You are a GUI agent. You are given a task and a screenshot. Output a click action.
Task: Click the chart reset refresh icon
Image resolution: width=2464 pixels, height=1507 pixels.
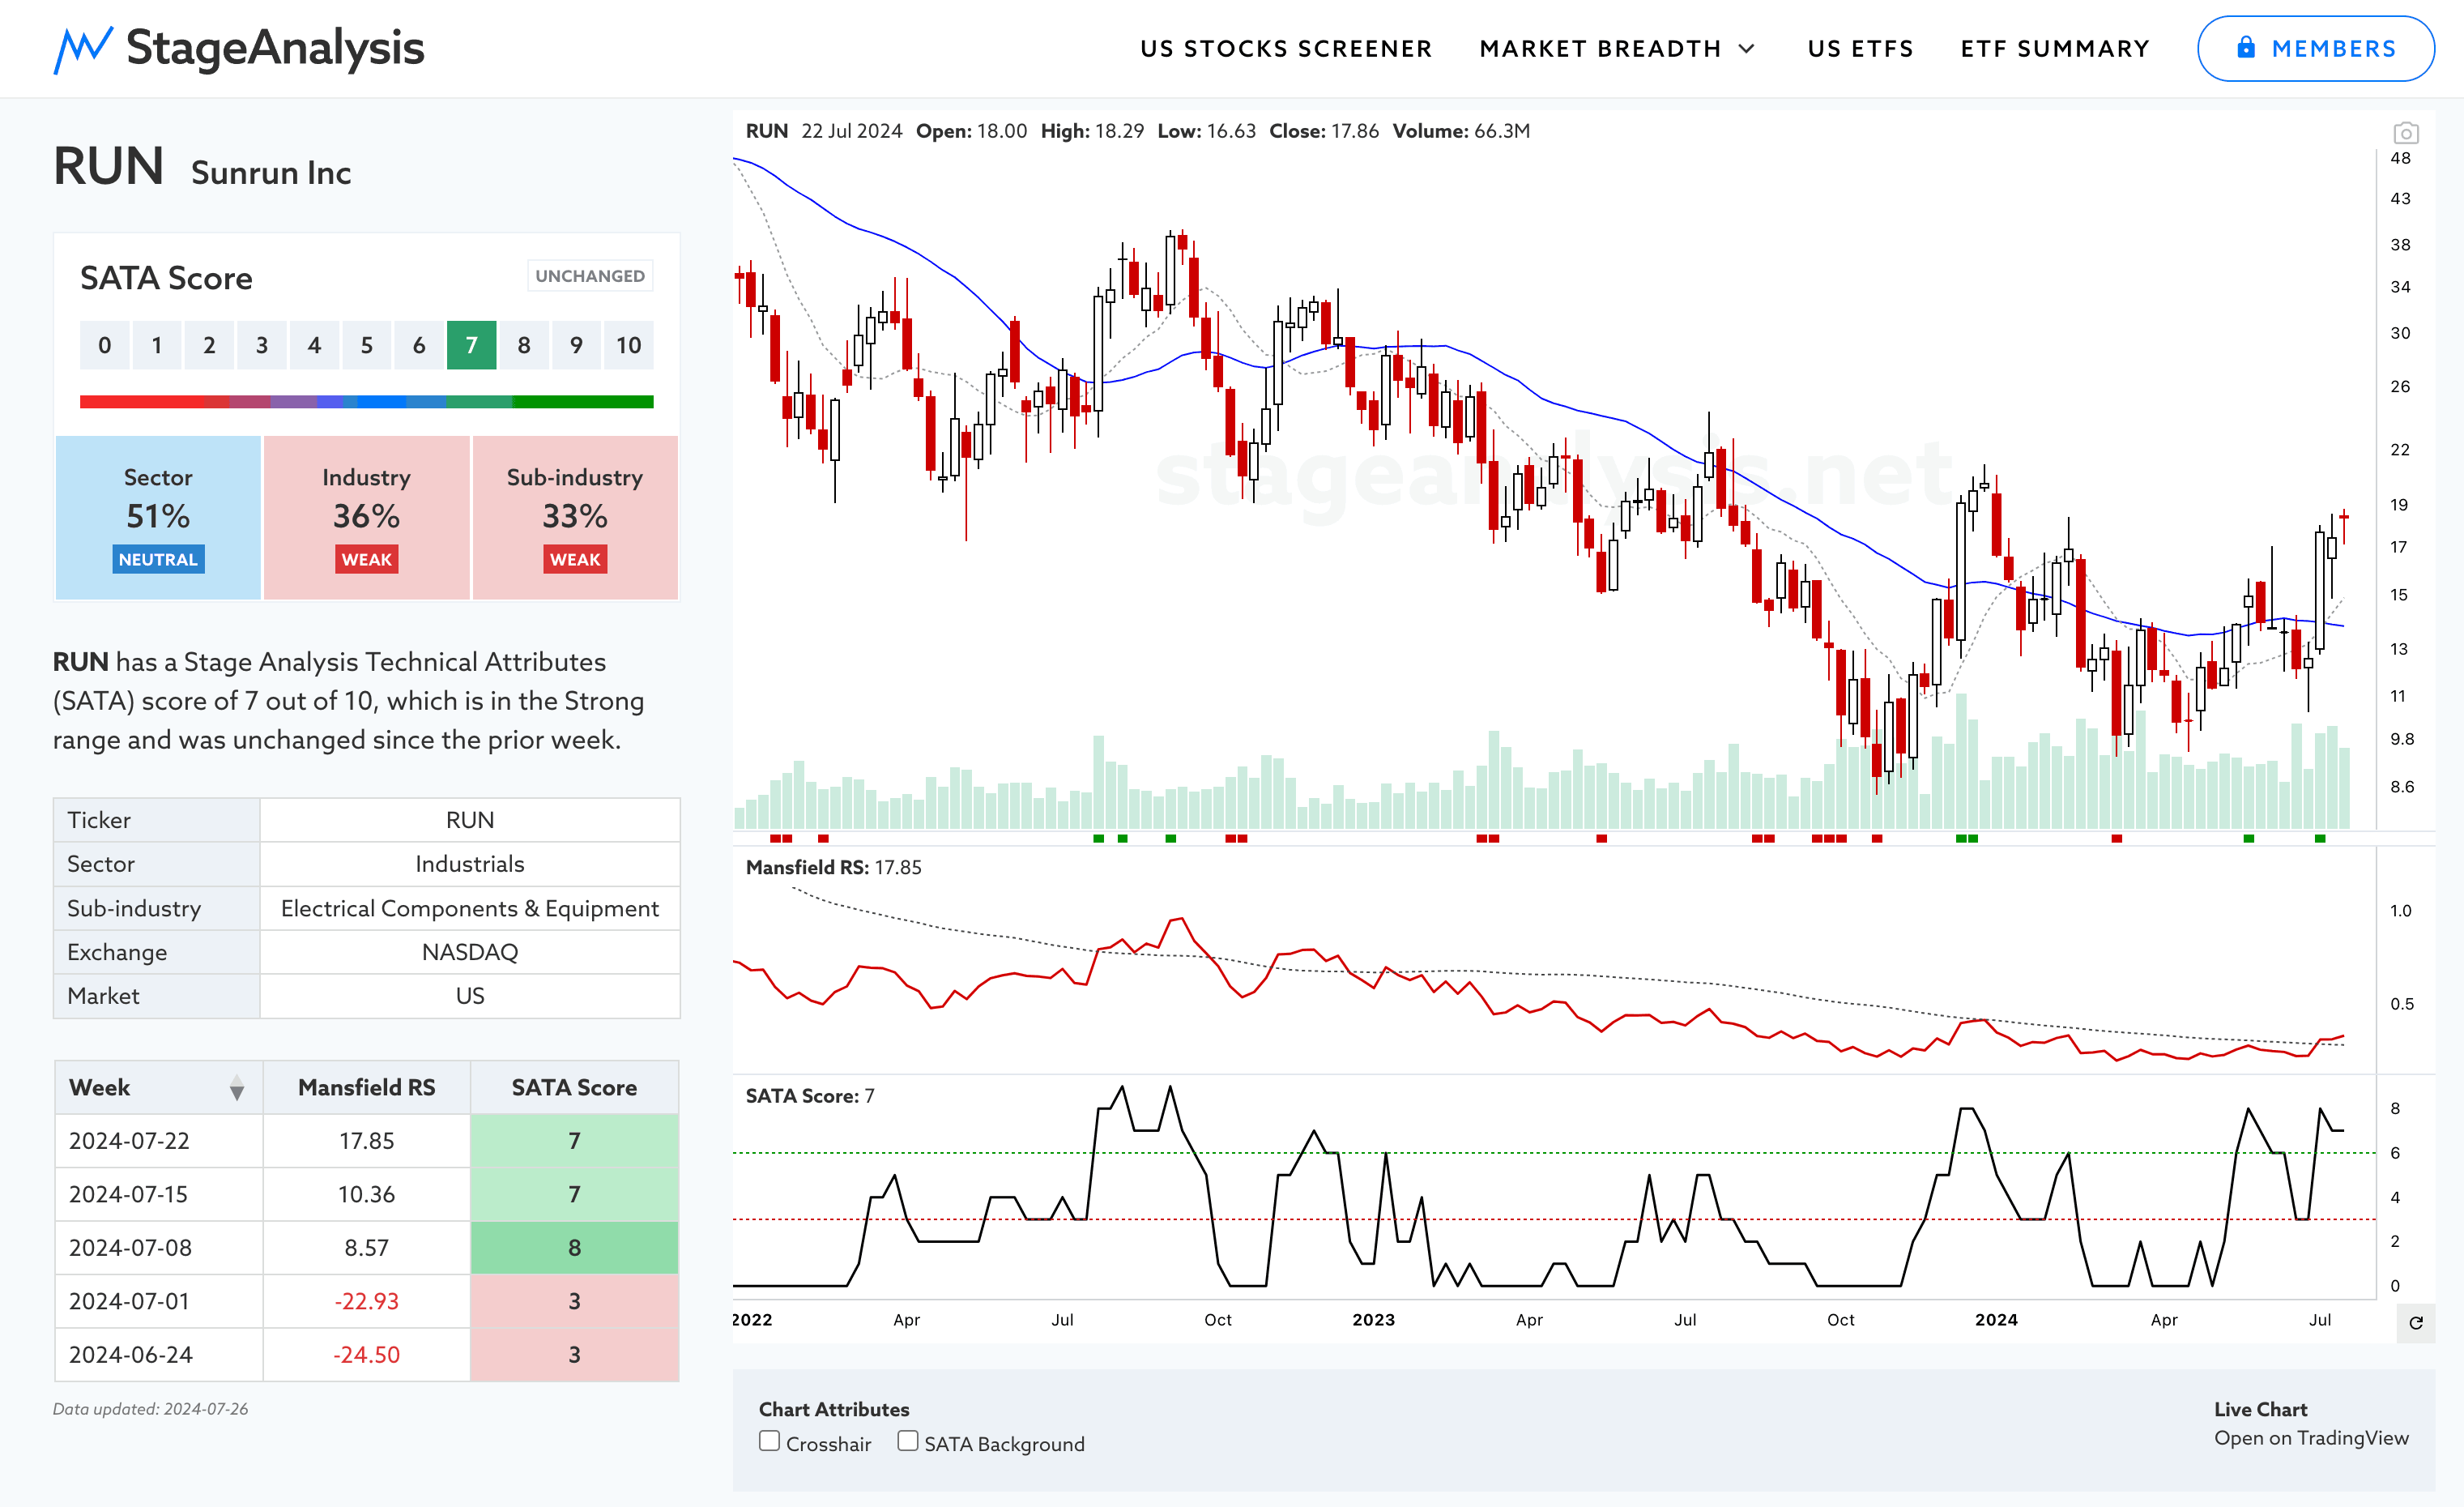click(x=2415, y=1323)
